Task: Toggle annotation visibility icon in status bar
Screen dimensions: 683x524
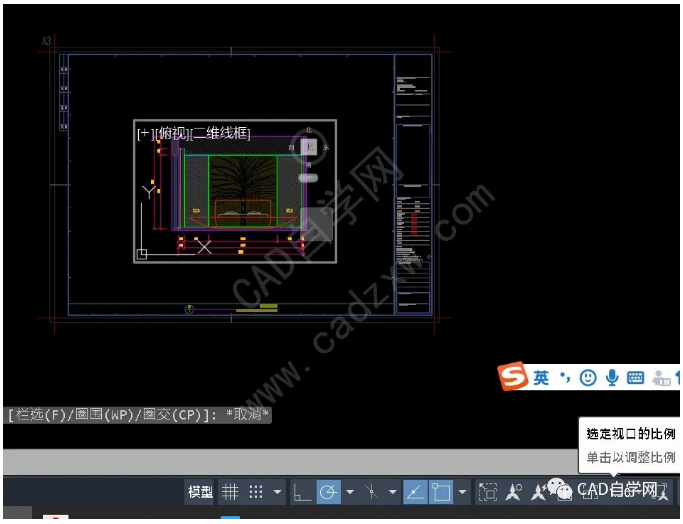Action: (x=514, y=492)
